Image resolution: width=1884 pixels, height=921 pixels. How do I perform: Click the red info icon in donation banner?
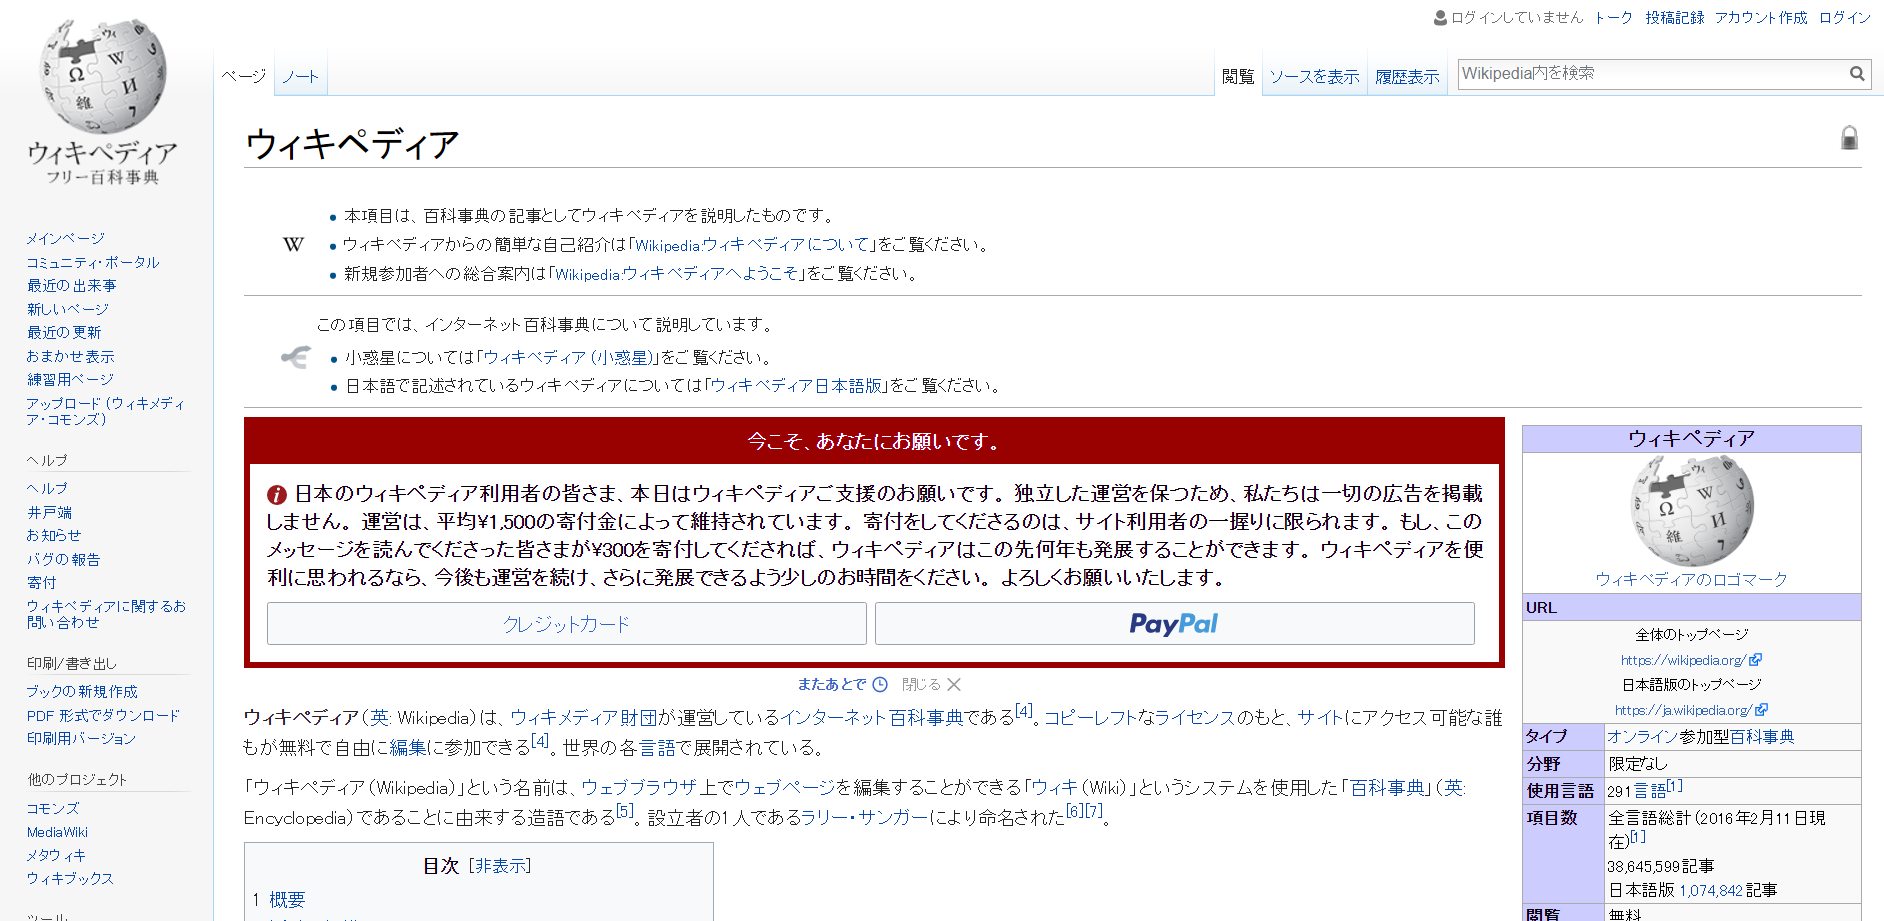pos(277,494)
